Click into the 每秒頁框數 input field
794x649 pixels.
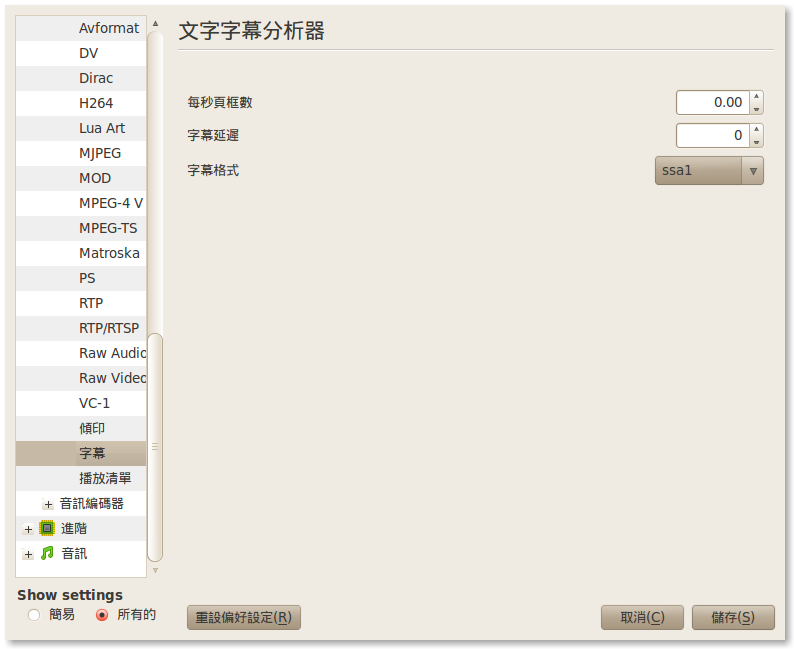tap(713, 103)
